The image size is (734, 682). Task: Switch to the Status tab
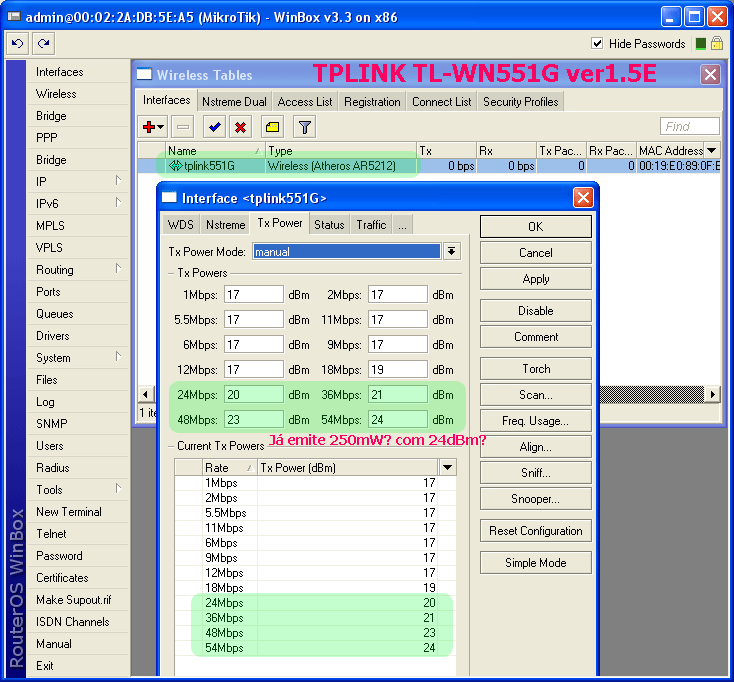pos(329,225)
